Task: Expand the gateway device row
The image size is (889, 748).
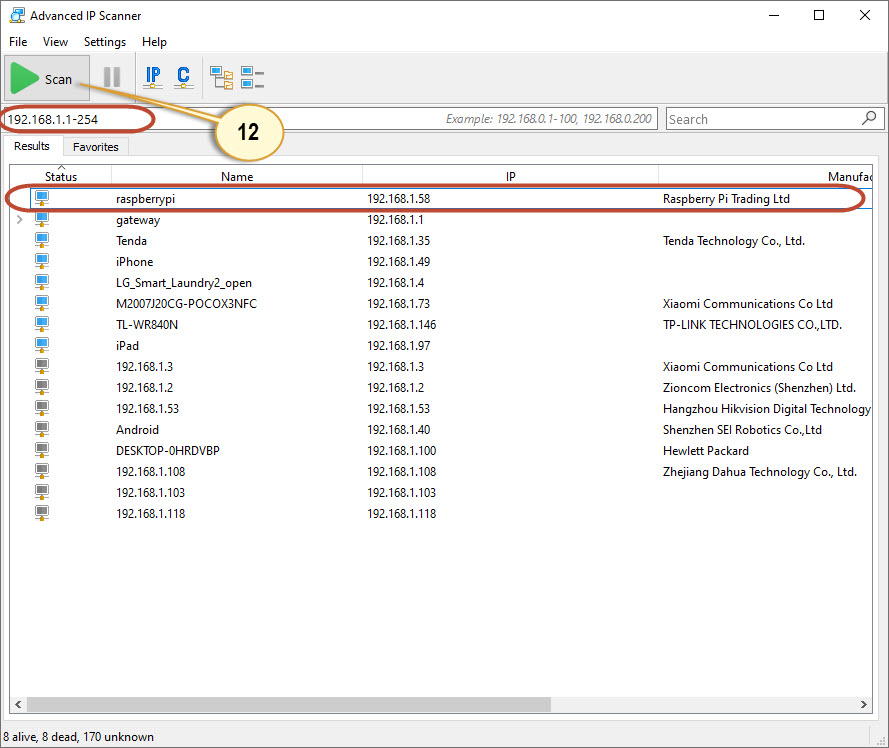Action: 21,220
